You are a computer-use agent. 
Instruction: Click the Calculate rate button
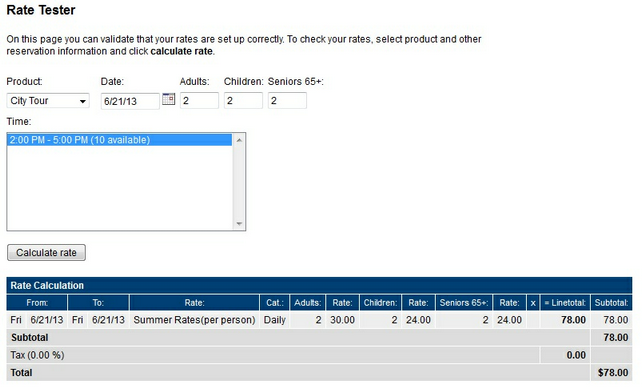tap(46, 253)
